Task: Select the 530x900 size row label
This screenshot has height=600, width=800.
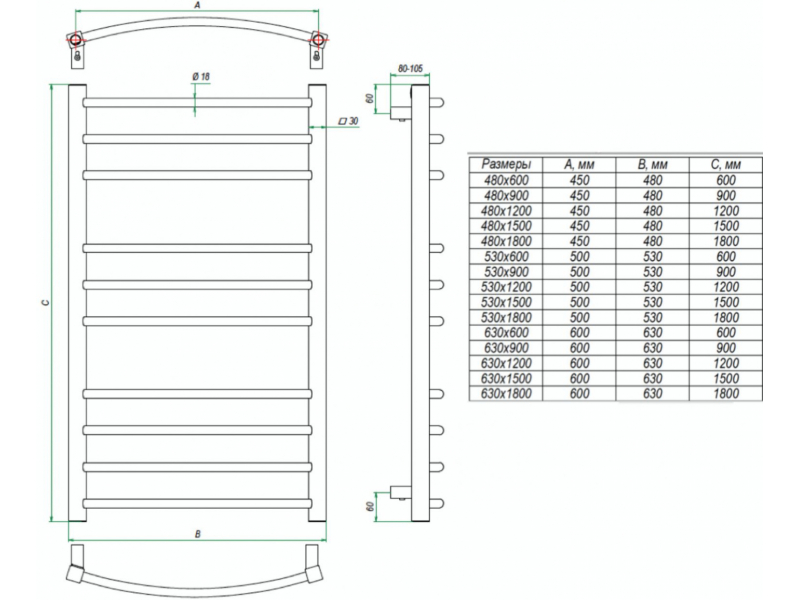Action: click(x=506, y=272)
